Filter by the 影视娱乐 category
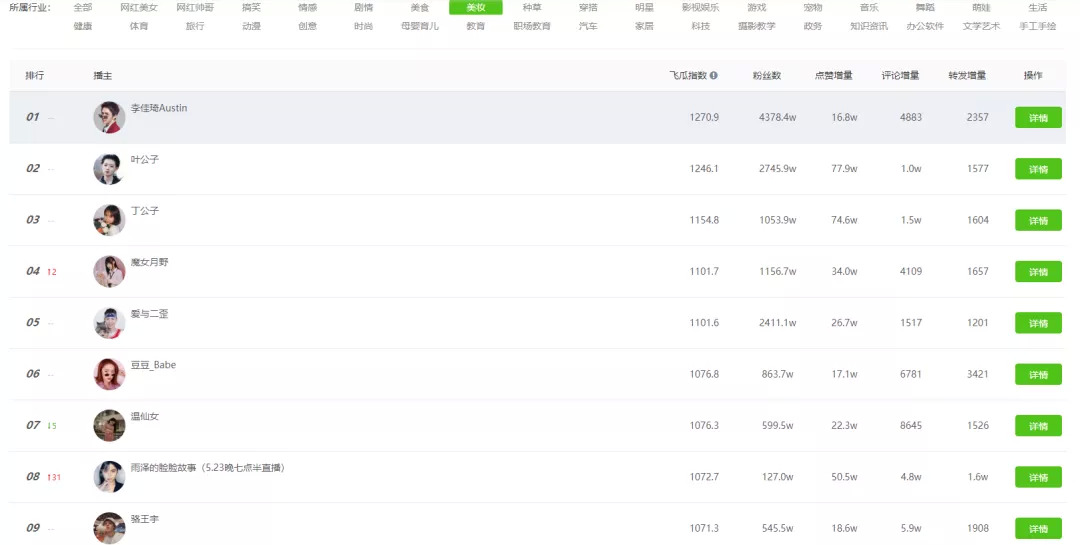1080x545 pixels. [700, 8]
